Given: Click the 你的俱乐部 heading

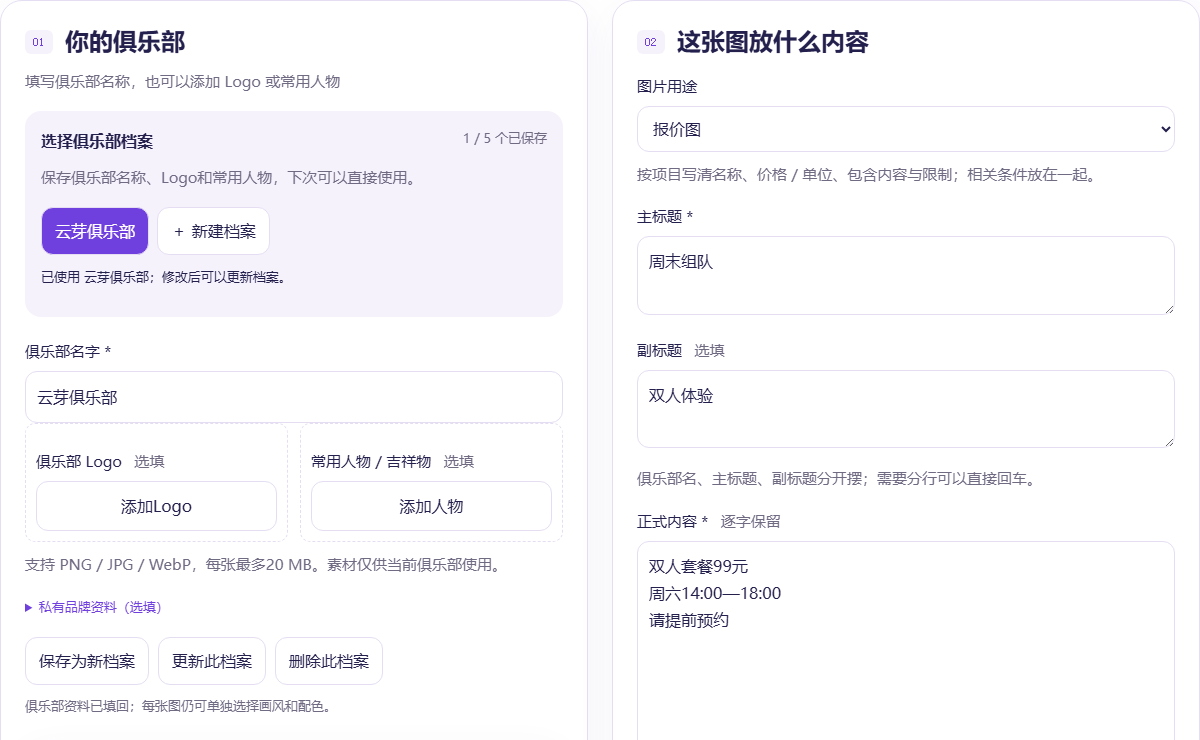Looking at the screenshot, I should tap(125, 42).
